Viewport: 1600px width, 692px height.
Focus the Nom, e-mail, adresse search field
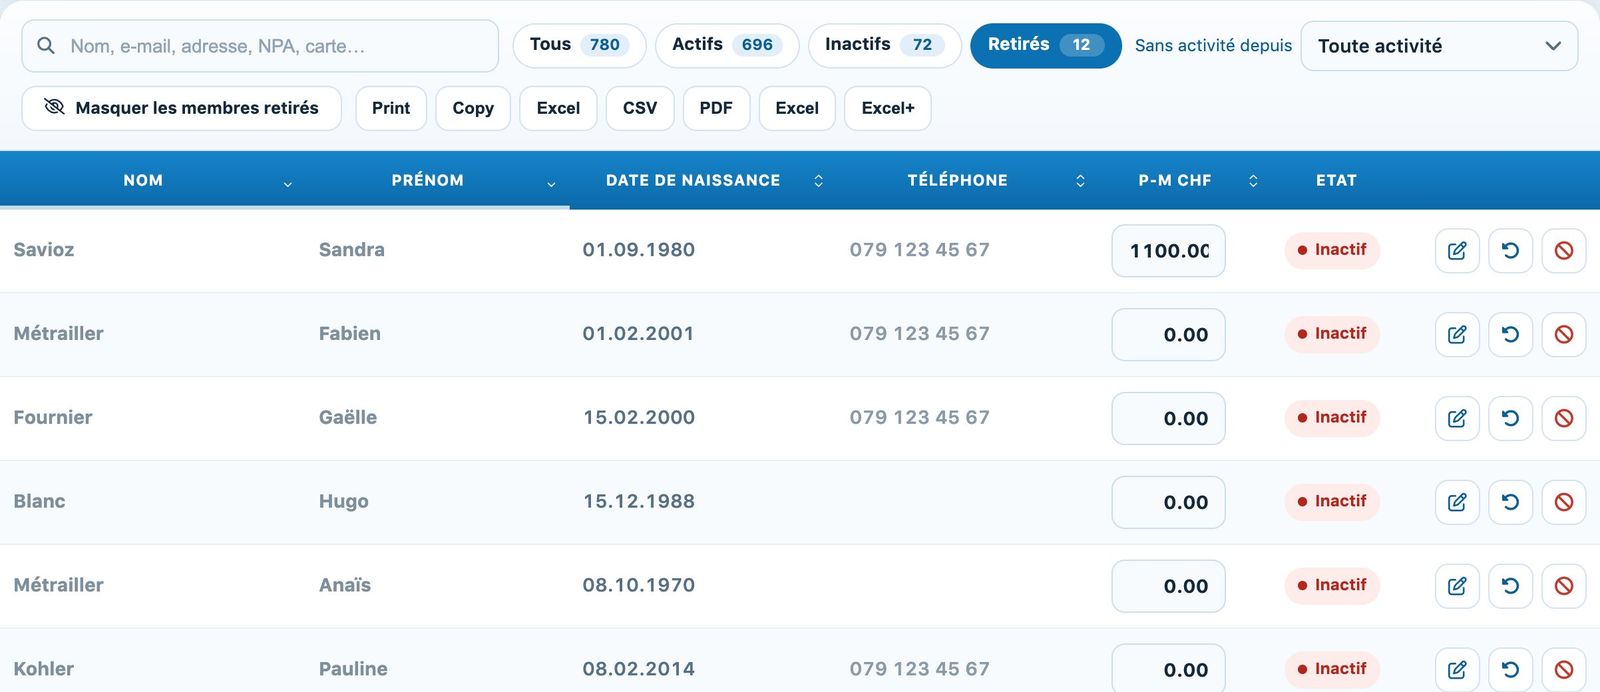coord(260,46)
